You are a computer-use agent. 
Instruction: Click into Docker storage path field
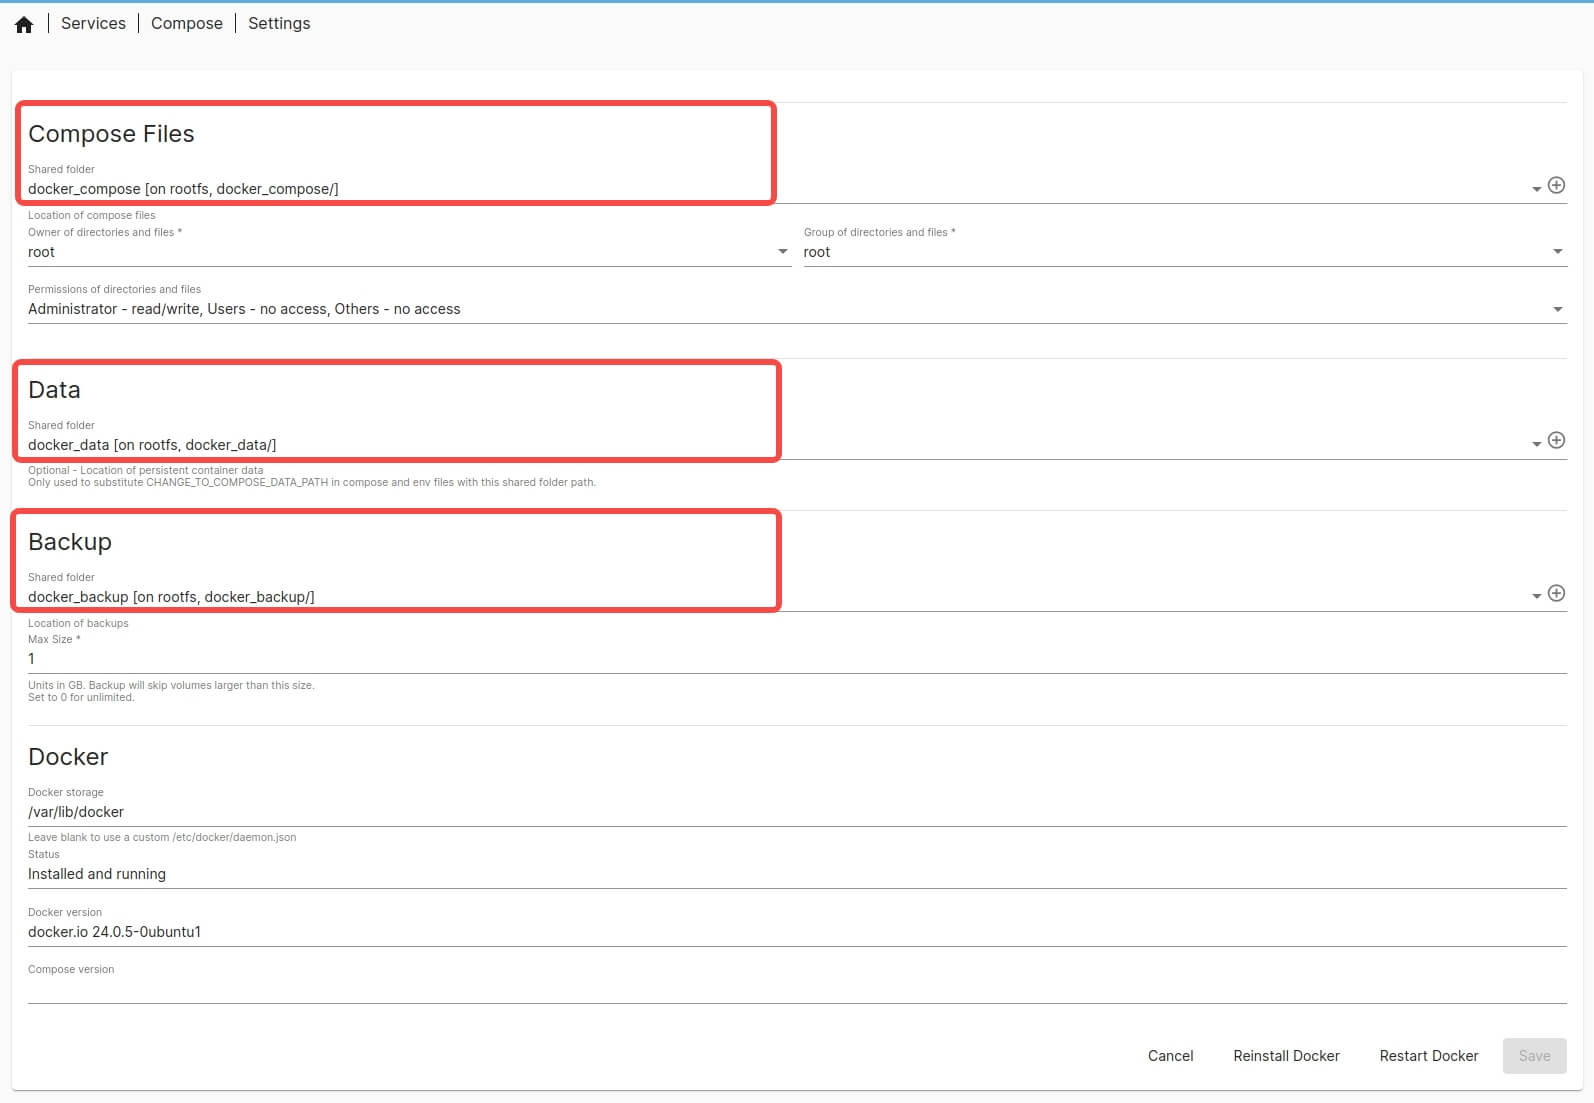(x=796, y=812)
